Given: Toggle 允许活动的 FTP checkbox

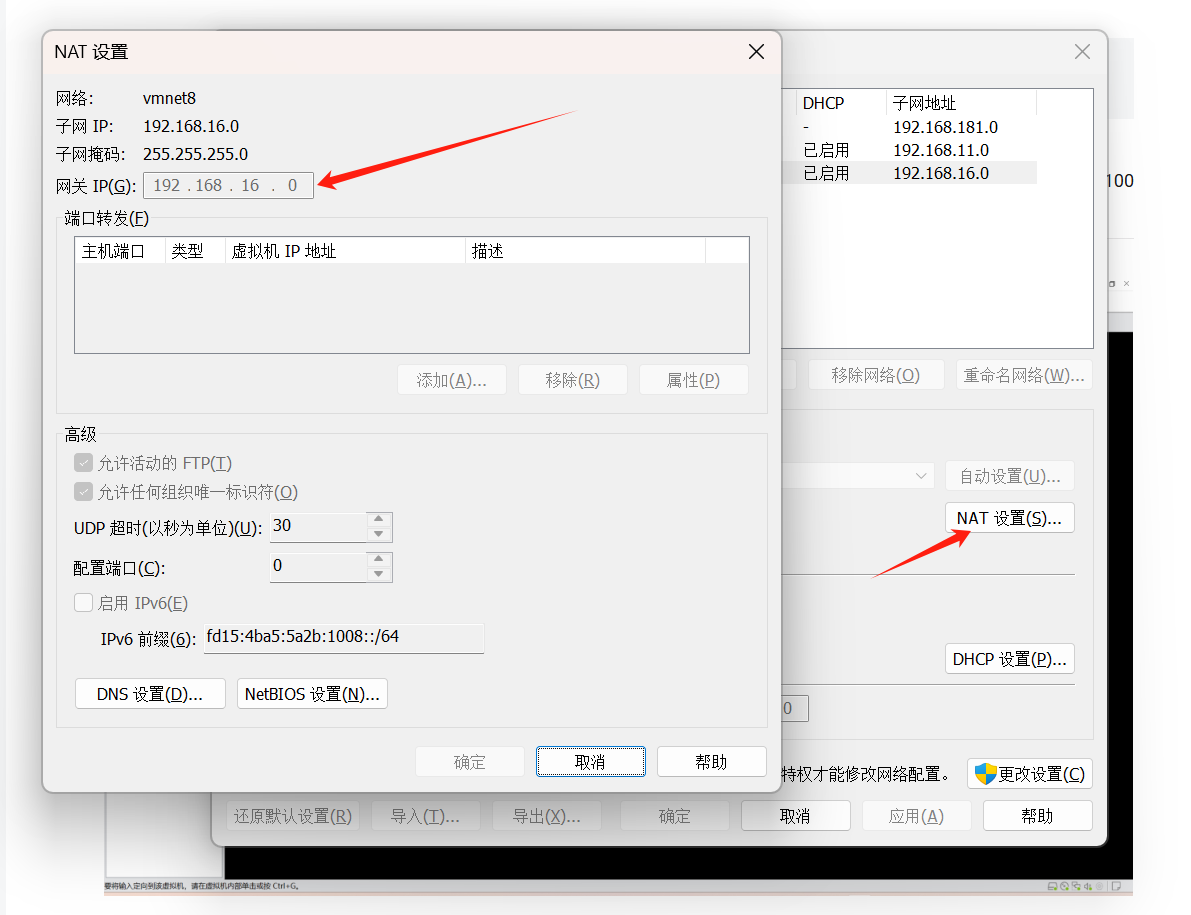Looking at the screenshot, I should [84, 463].
